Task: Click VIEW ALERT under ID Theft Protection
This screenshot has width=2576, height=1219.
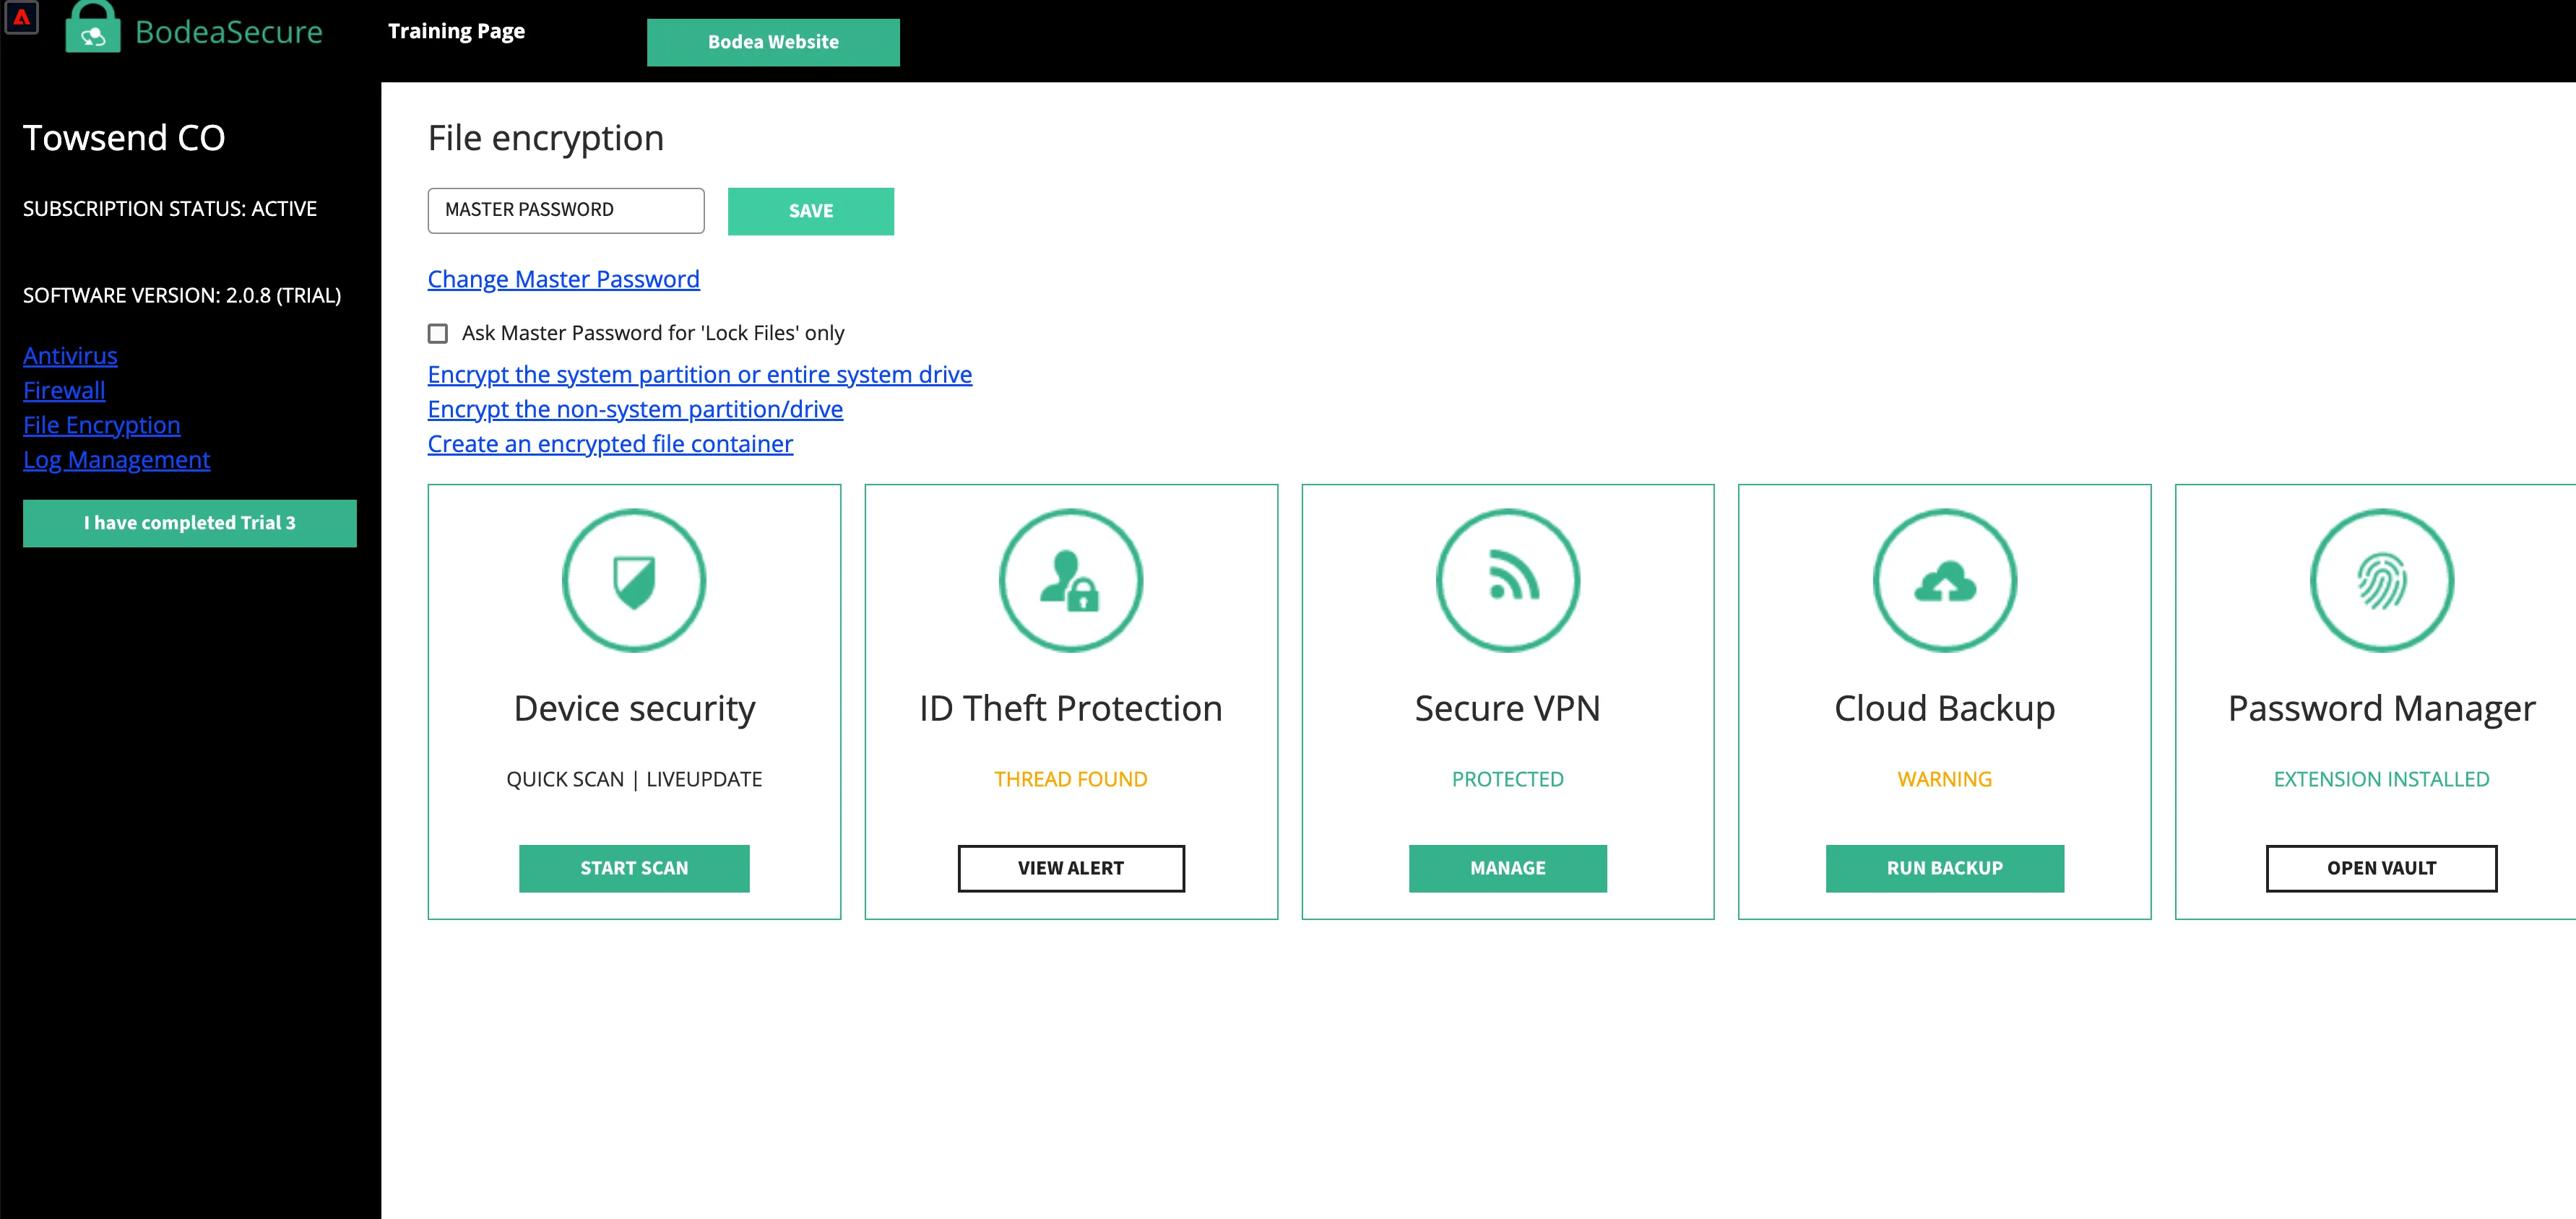Action: 1071,868
